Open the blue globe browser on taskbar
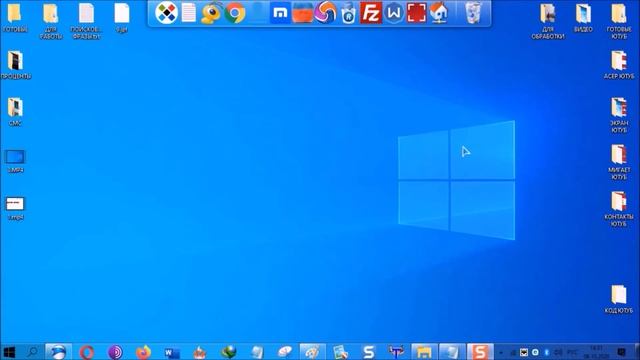The height and width of the screenshot is (360, 640). (58, 352)
